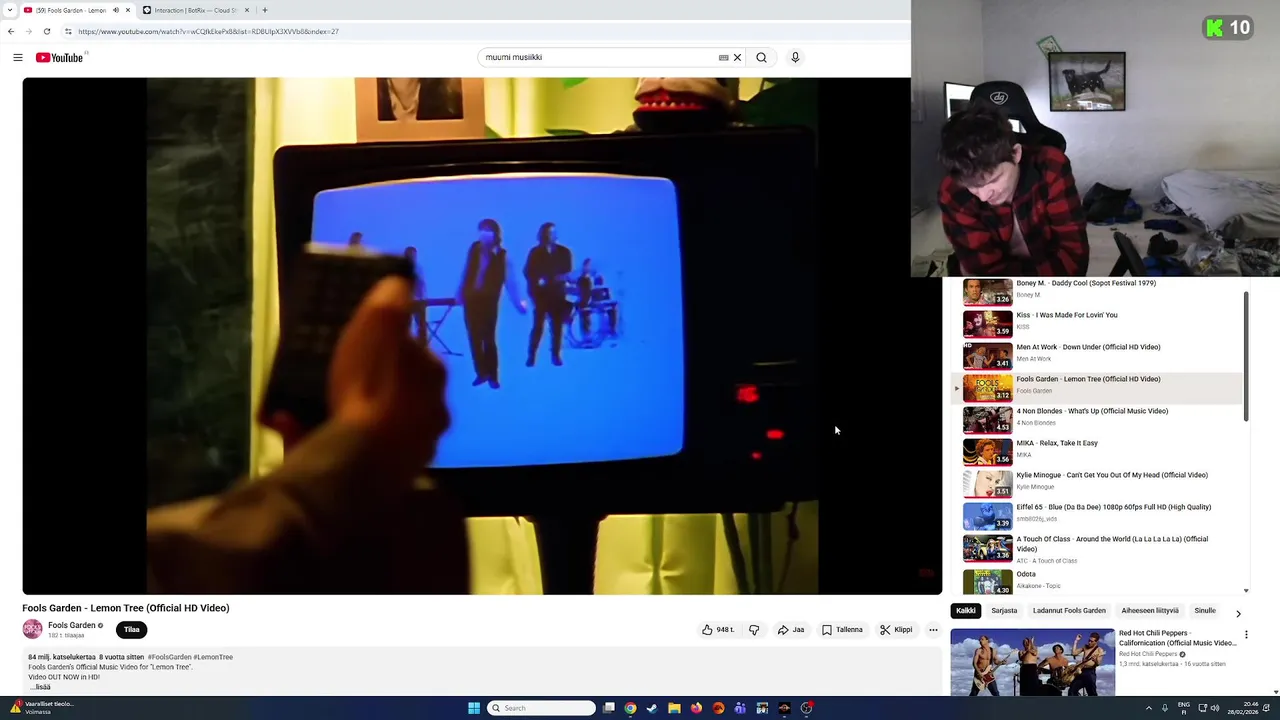Image resolution: width=1280 pixels, height=720 pixels.
Task: Play MIKA Relax, Take It Easy
Action: click(x=1095, y=451)
